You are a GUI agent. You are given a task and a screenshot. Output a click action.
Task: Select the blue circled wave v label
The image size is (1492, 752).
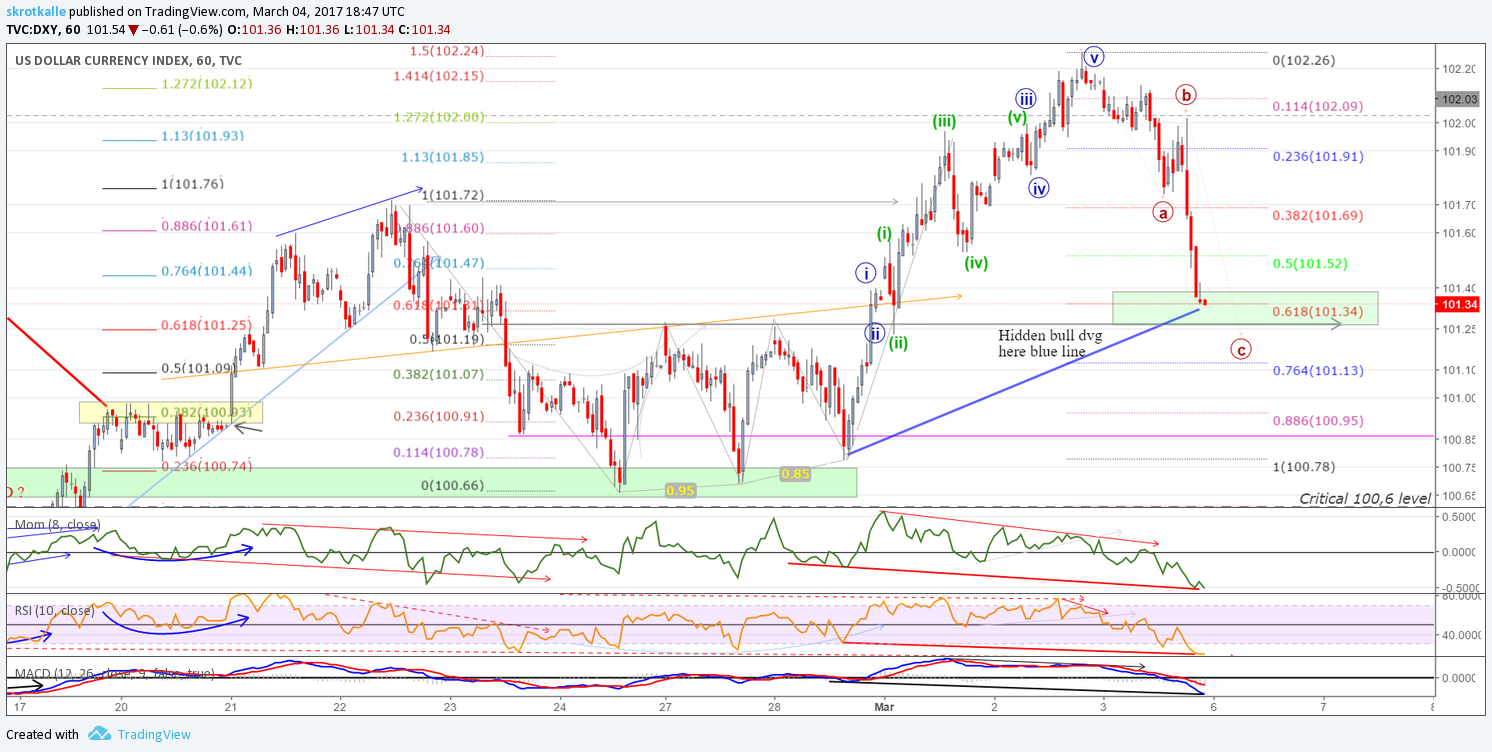click(x=1093, y=56)
